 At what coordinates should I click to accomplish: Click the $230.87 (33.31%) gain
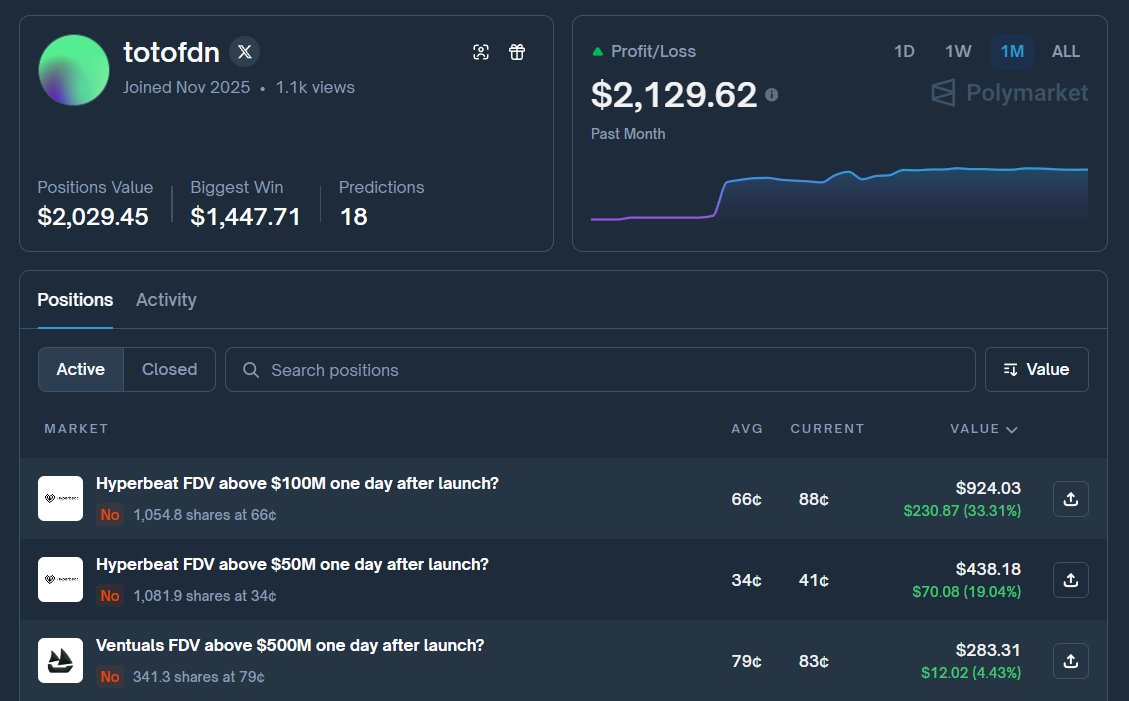(962, 511)
